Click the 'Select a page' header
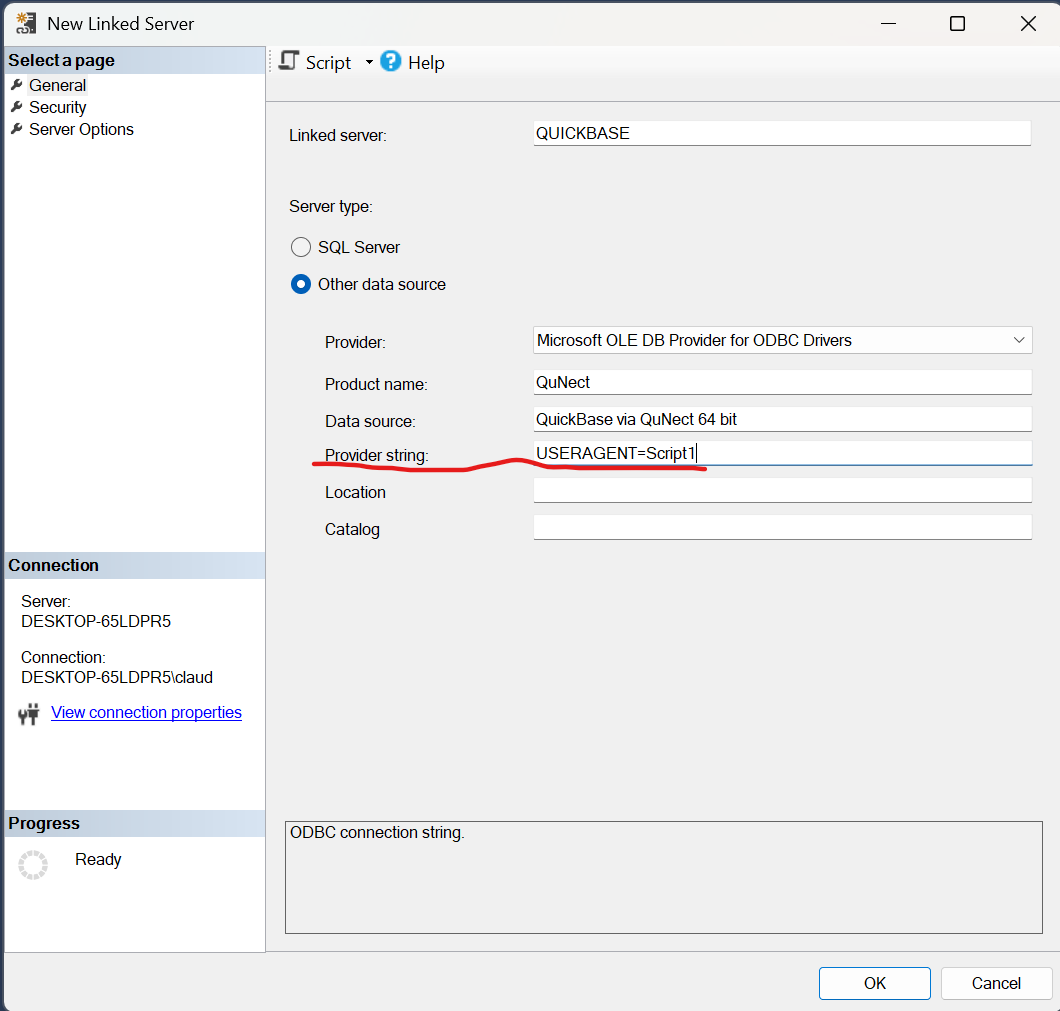1060x1011 pixels. pos(135,60)
